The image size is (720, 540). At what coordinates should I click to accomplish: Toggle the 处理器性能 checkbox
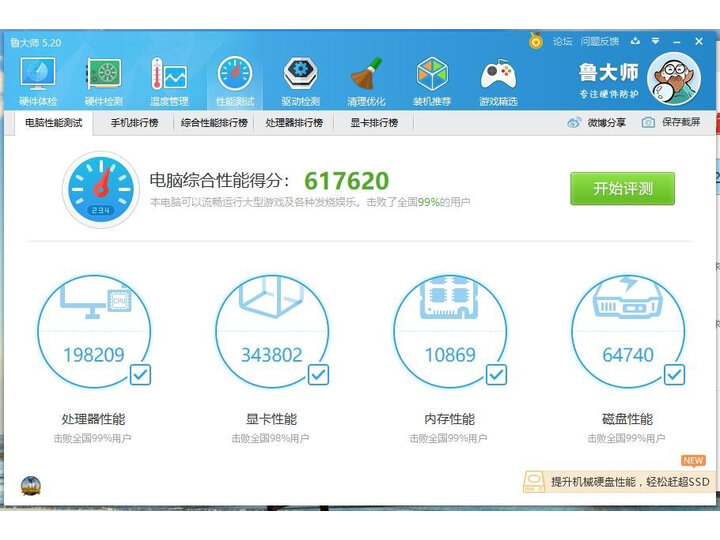[140, 375]
